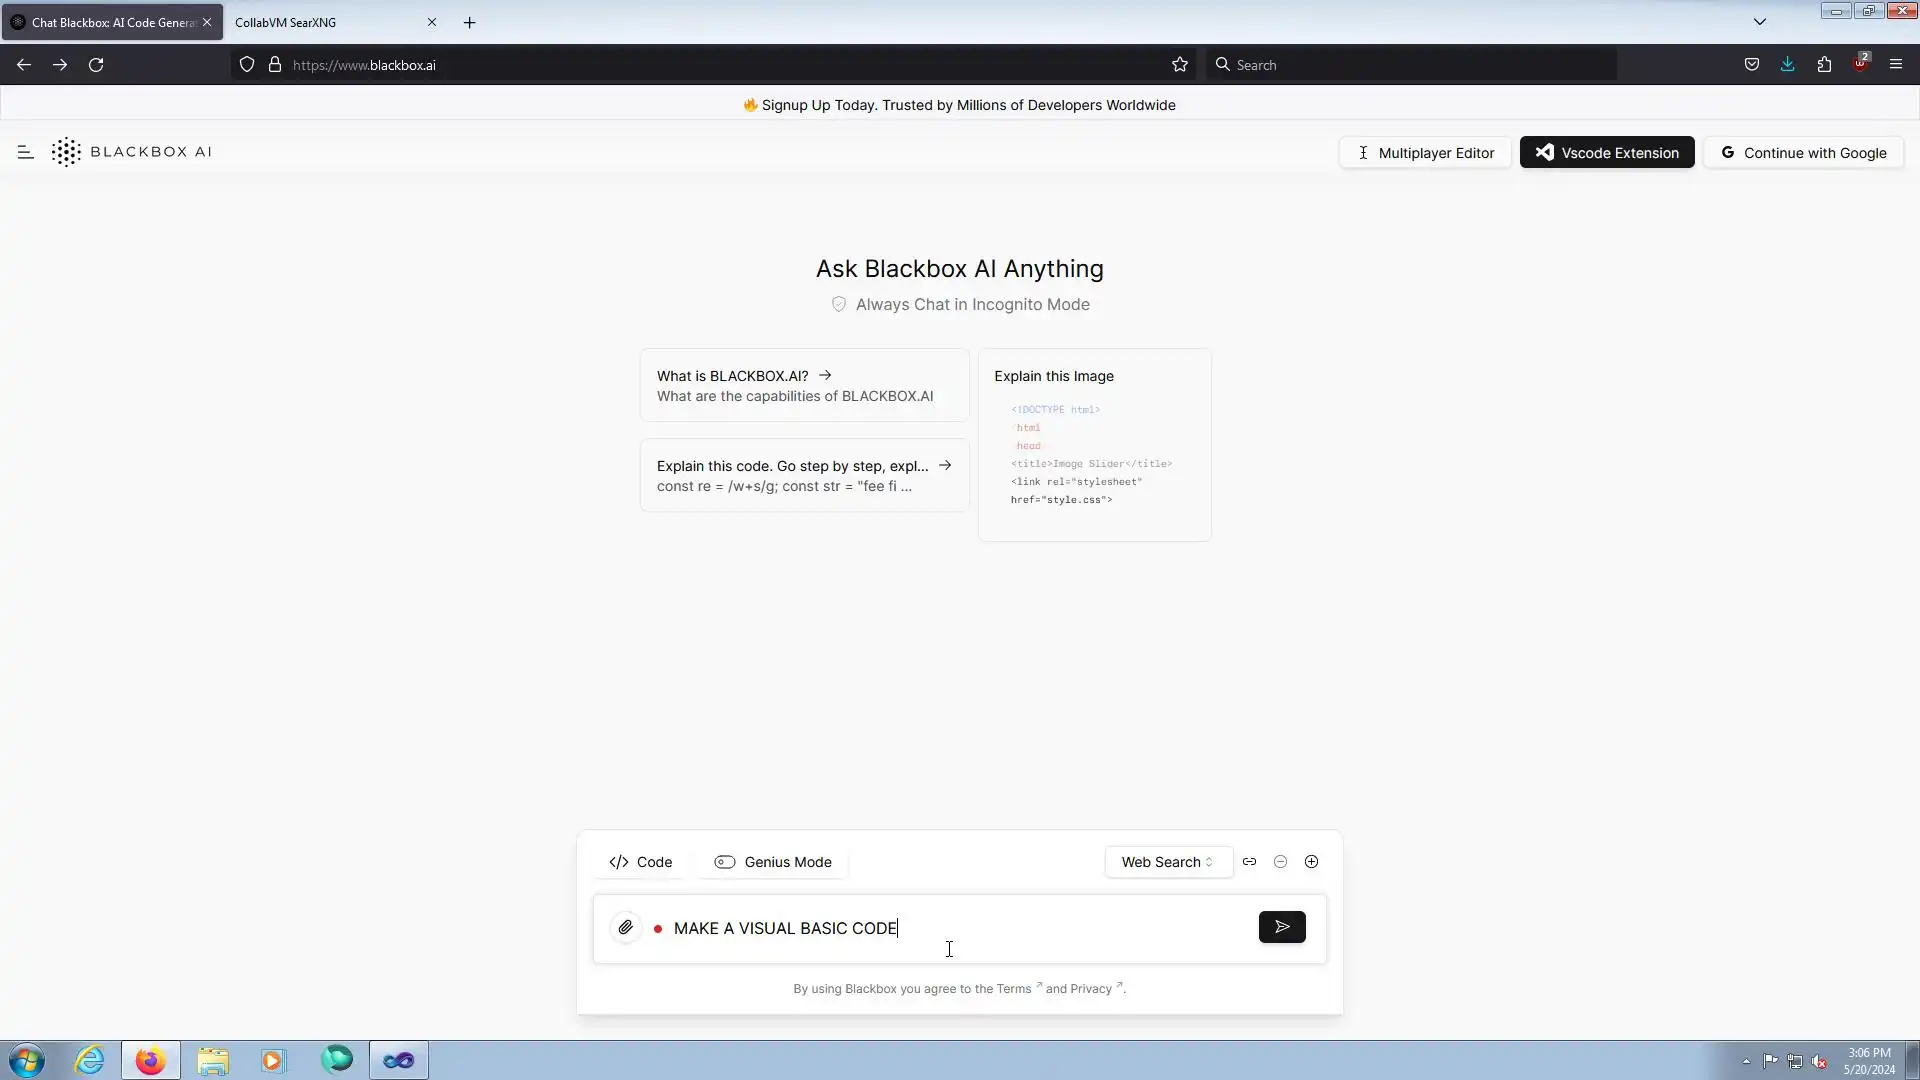Open the list all tabs chevron

click(x=1759, y=22)
